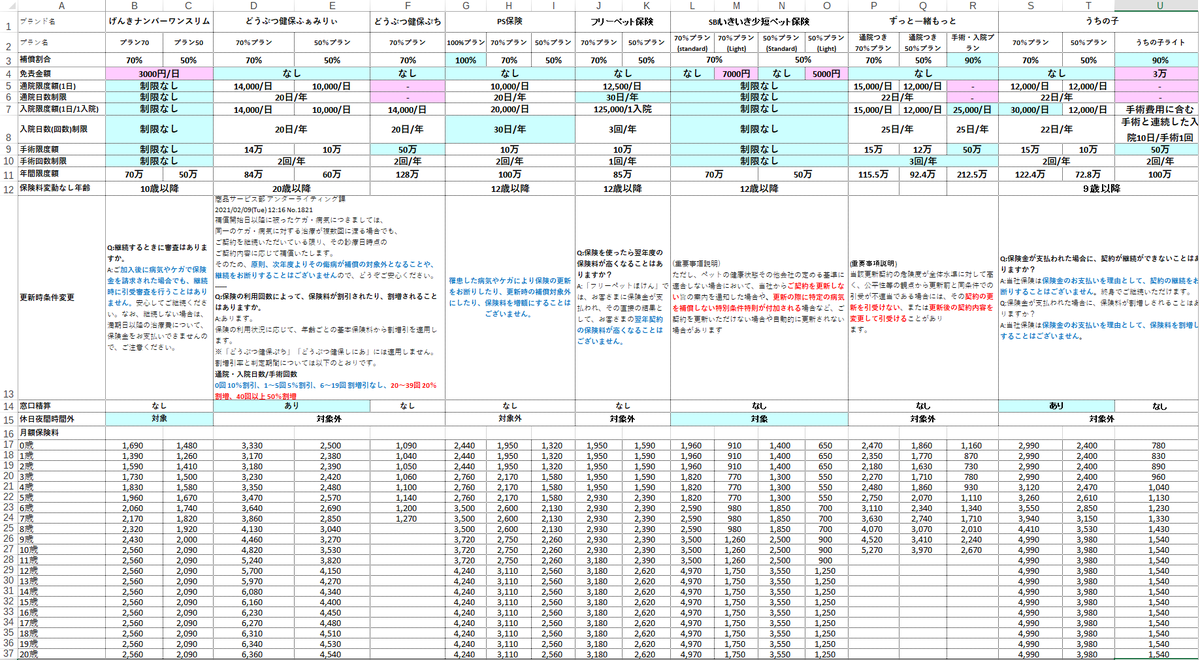Click the 'どうぶつ健保ふぁみりぃ' brand cell
The image size is (1200, 660).
click(293, 20)
